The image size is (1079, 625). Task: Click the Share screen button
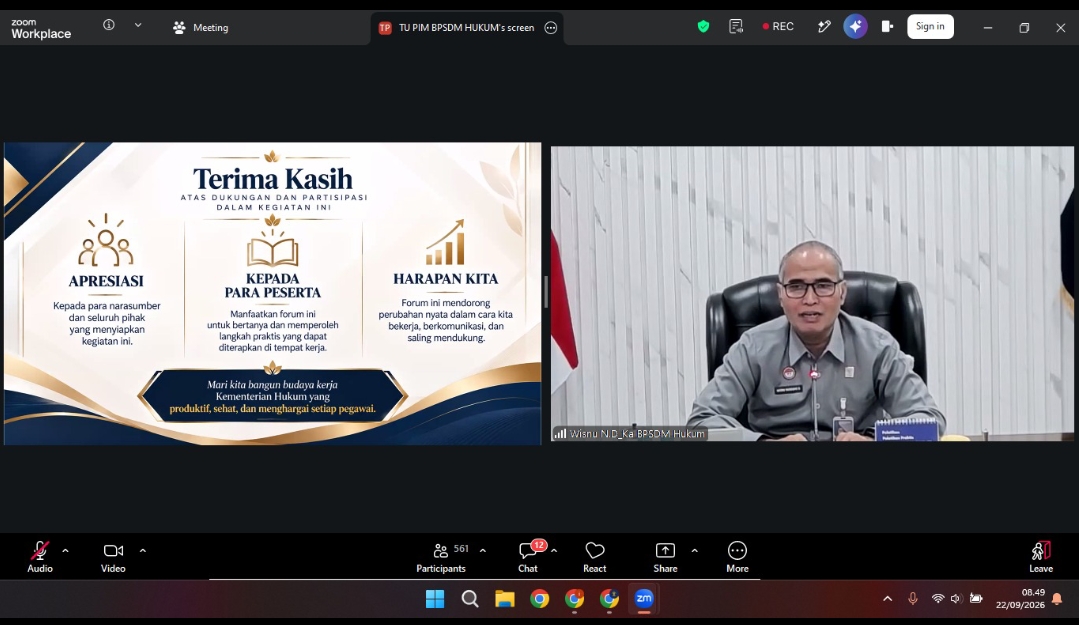[x=665, y=557]
